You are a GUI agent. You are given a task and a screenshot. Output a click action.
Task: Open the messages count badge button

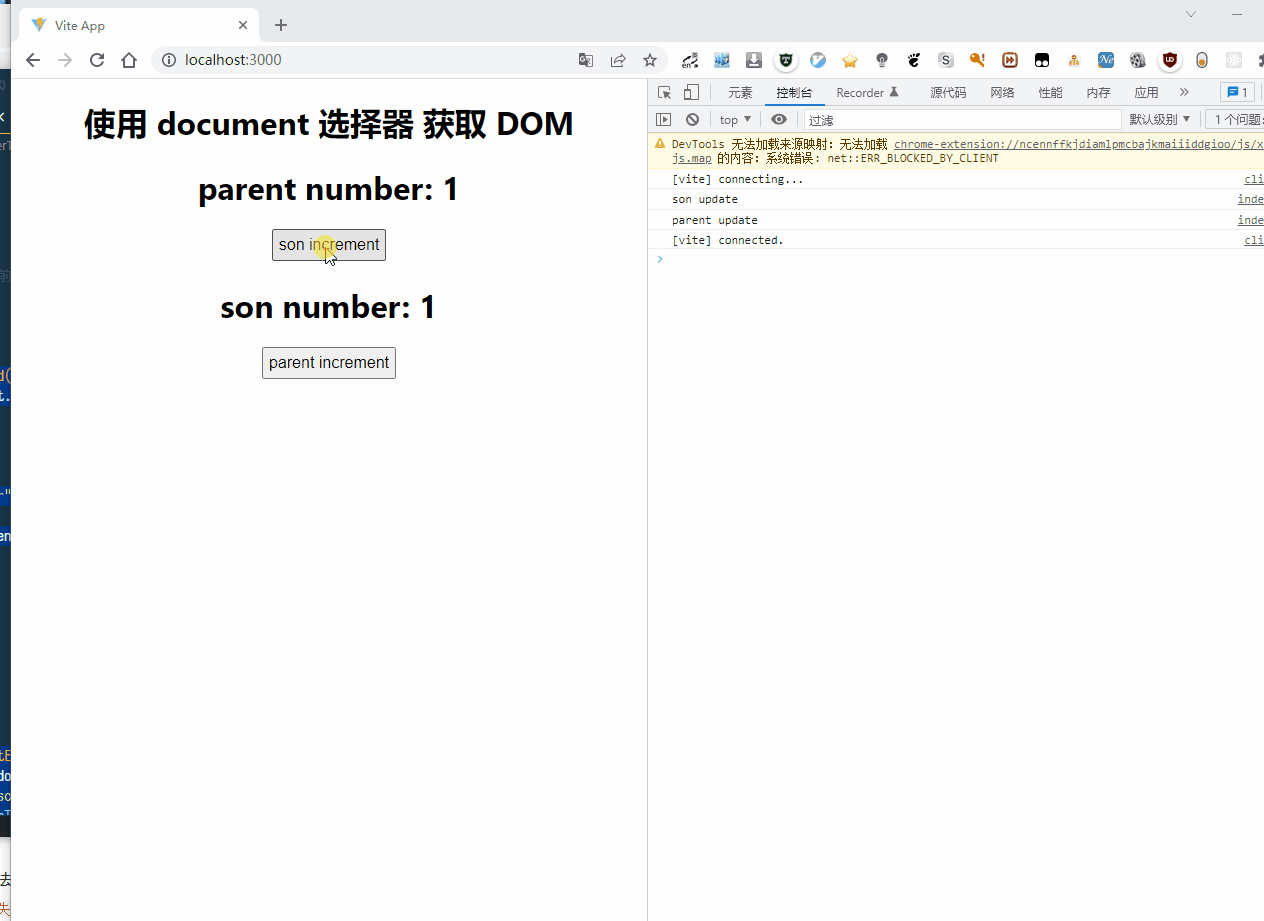[1237, 92]
